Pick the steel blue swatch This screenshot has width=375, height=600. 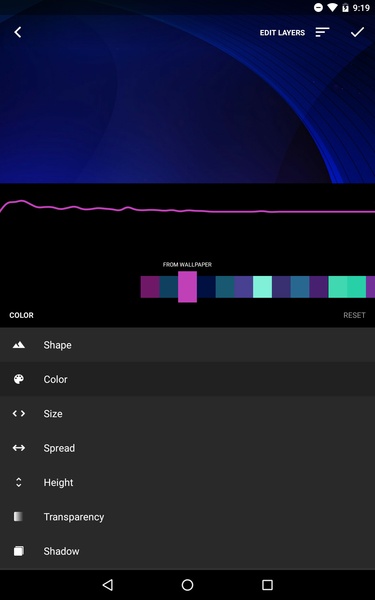[300, 287]
